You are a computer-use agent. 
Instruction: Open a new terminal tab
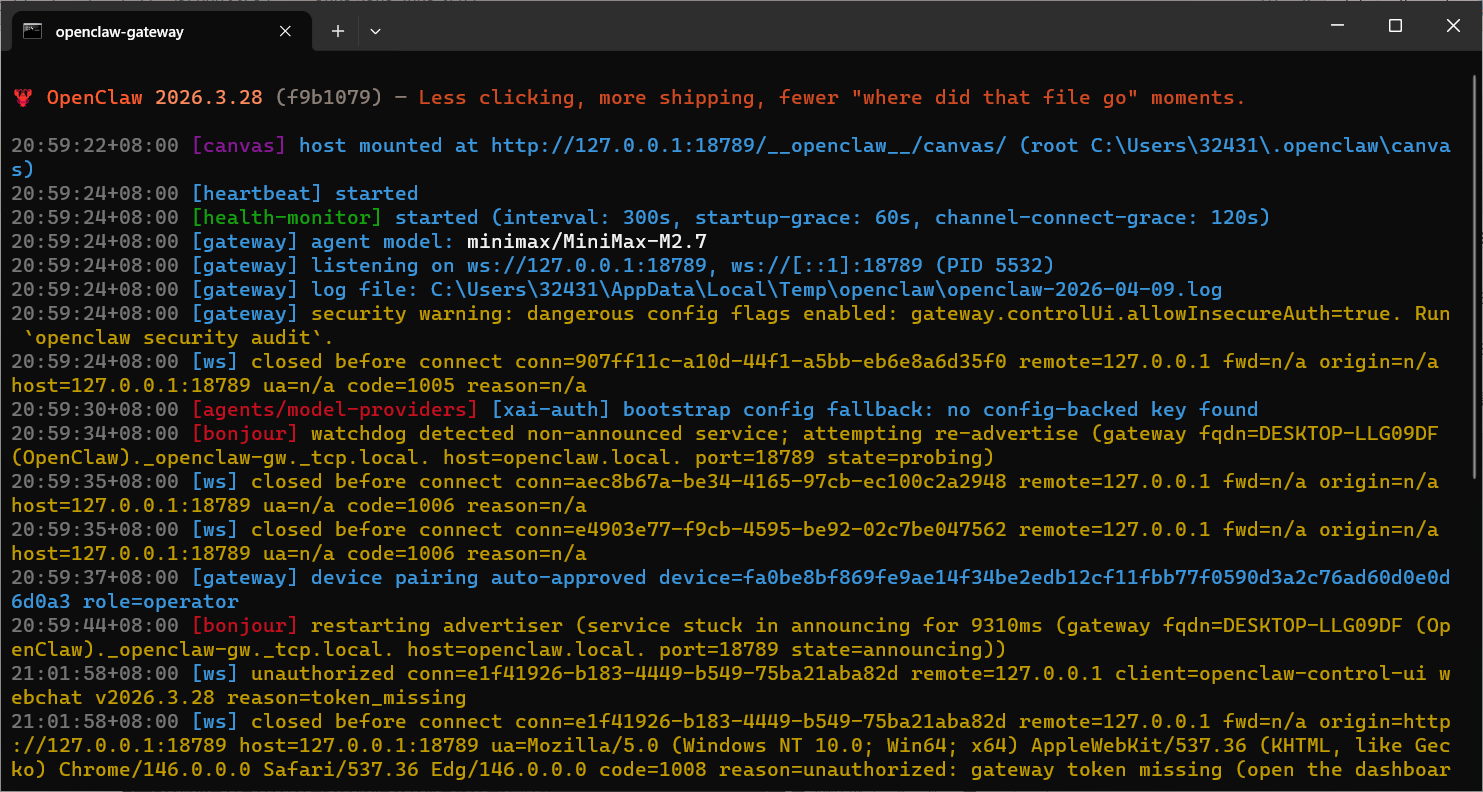tap(338, 31)
